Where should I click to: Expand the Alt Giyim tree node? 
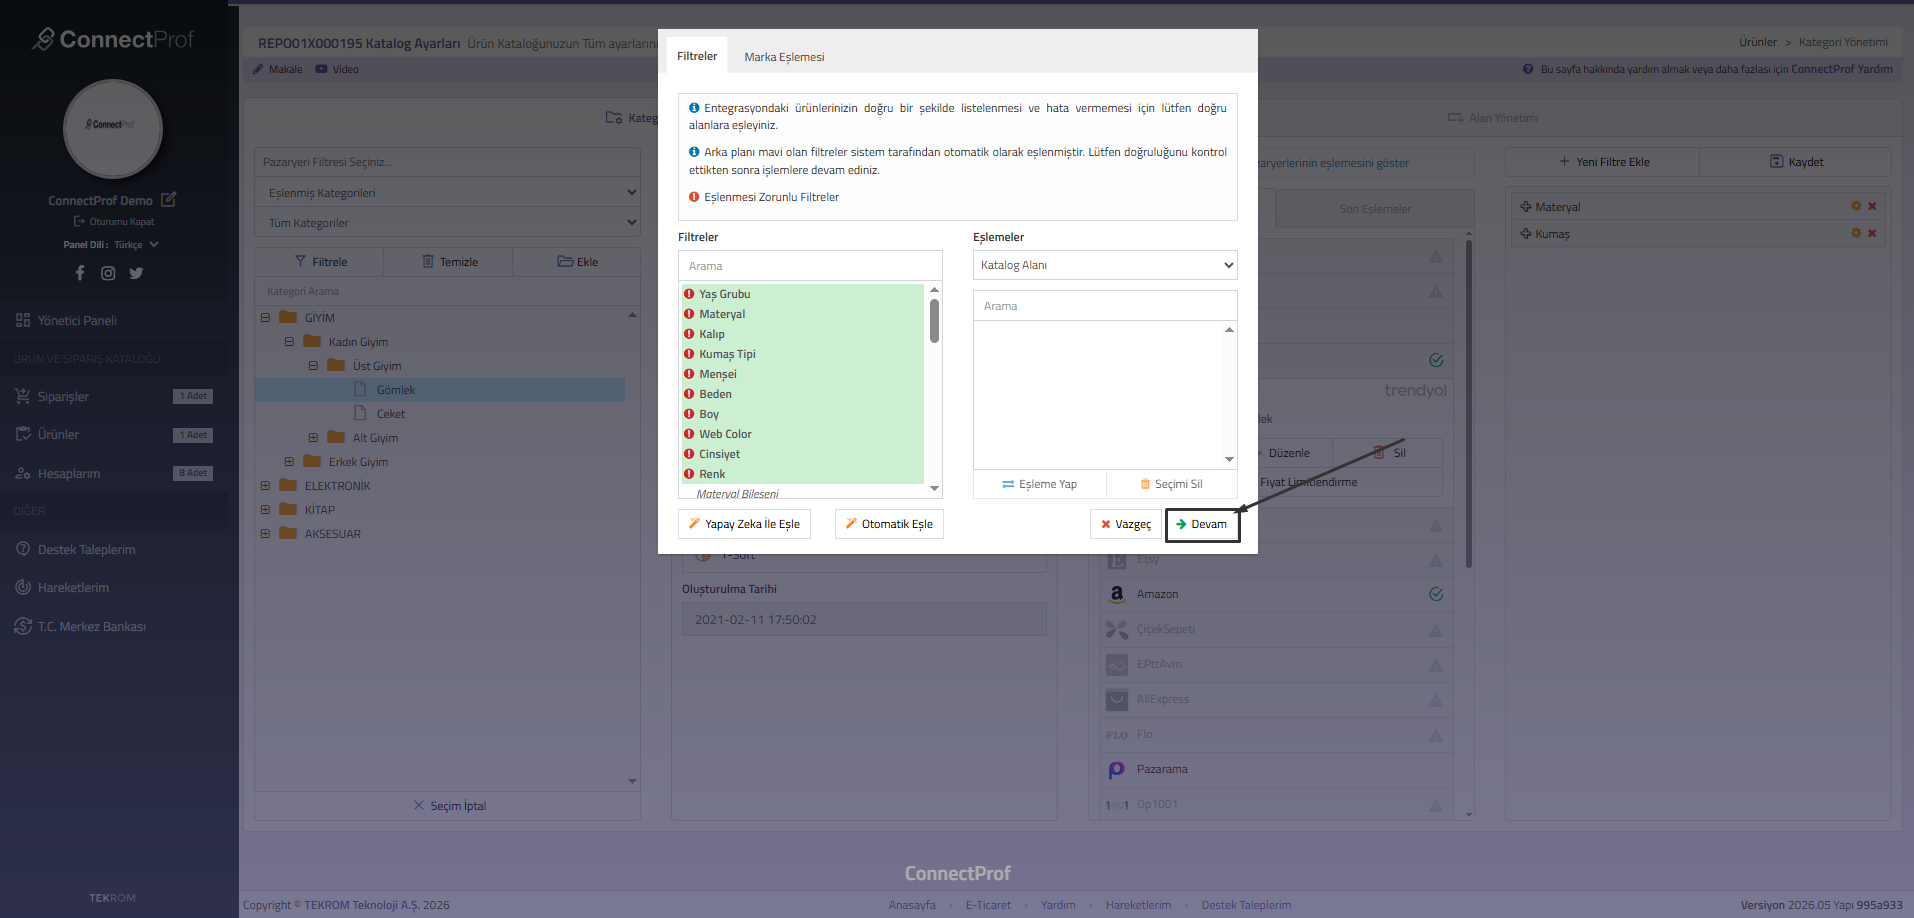tap(313, 438)
